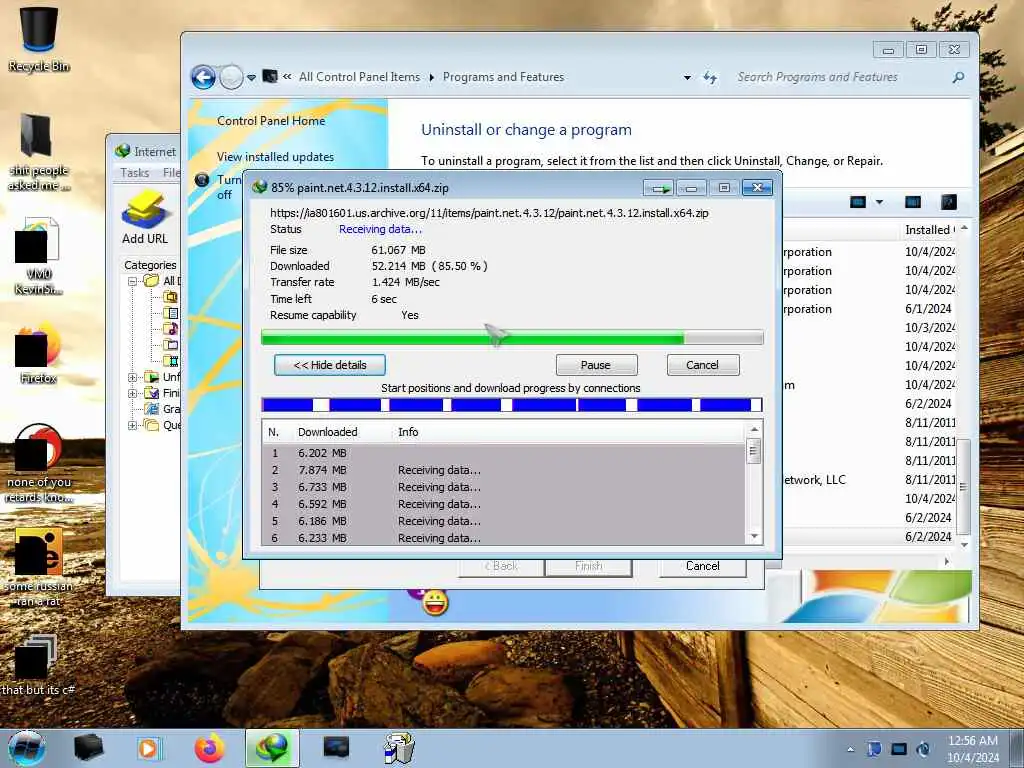Screen dimensions: 1024x768
Task: Open Firefox from the taskbar
Action: click(x=210, y=748)
